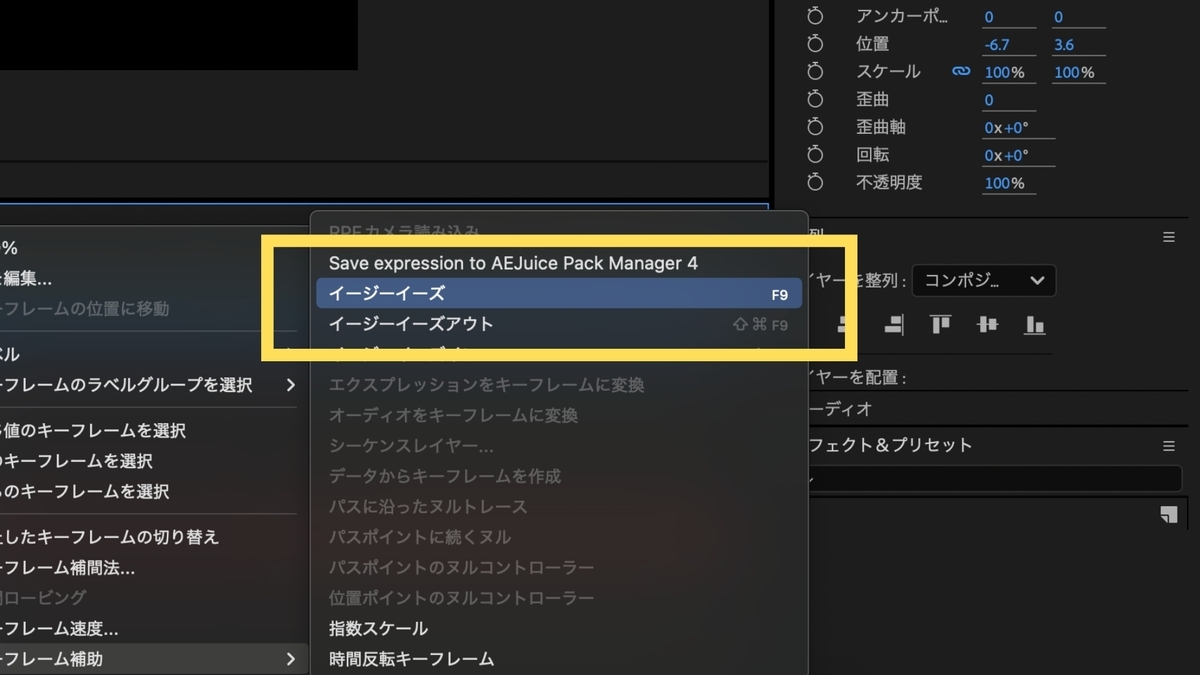Open フレーム速度... dialog item
The width and height of the screenshot is (1200, 675).
152,629
